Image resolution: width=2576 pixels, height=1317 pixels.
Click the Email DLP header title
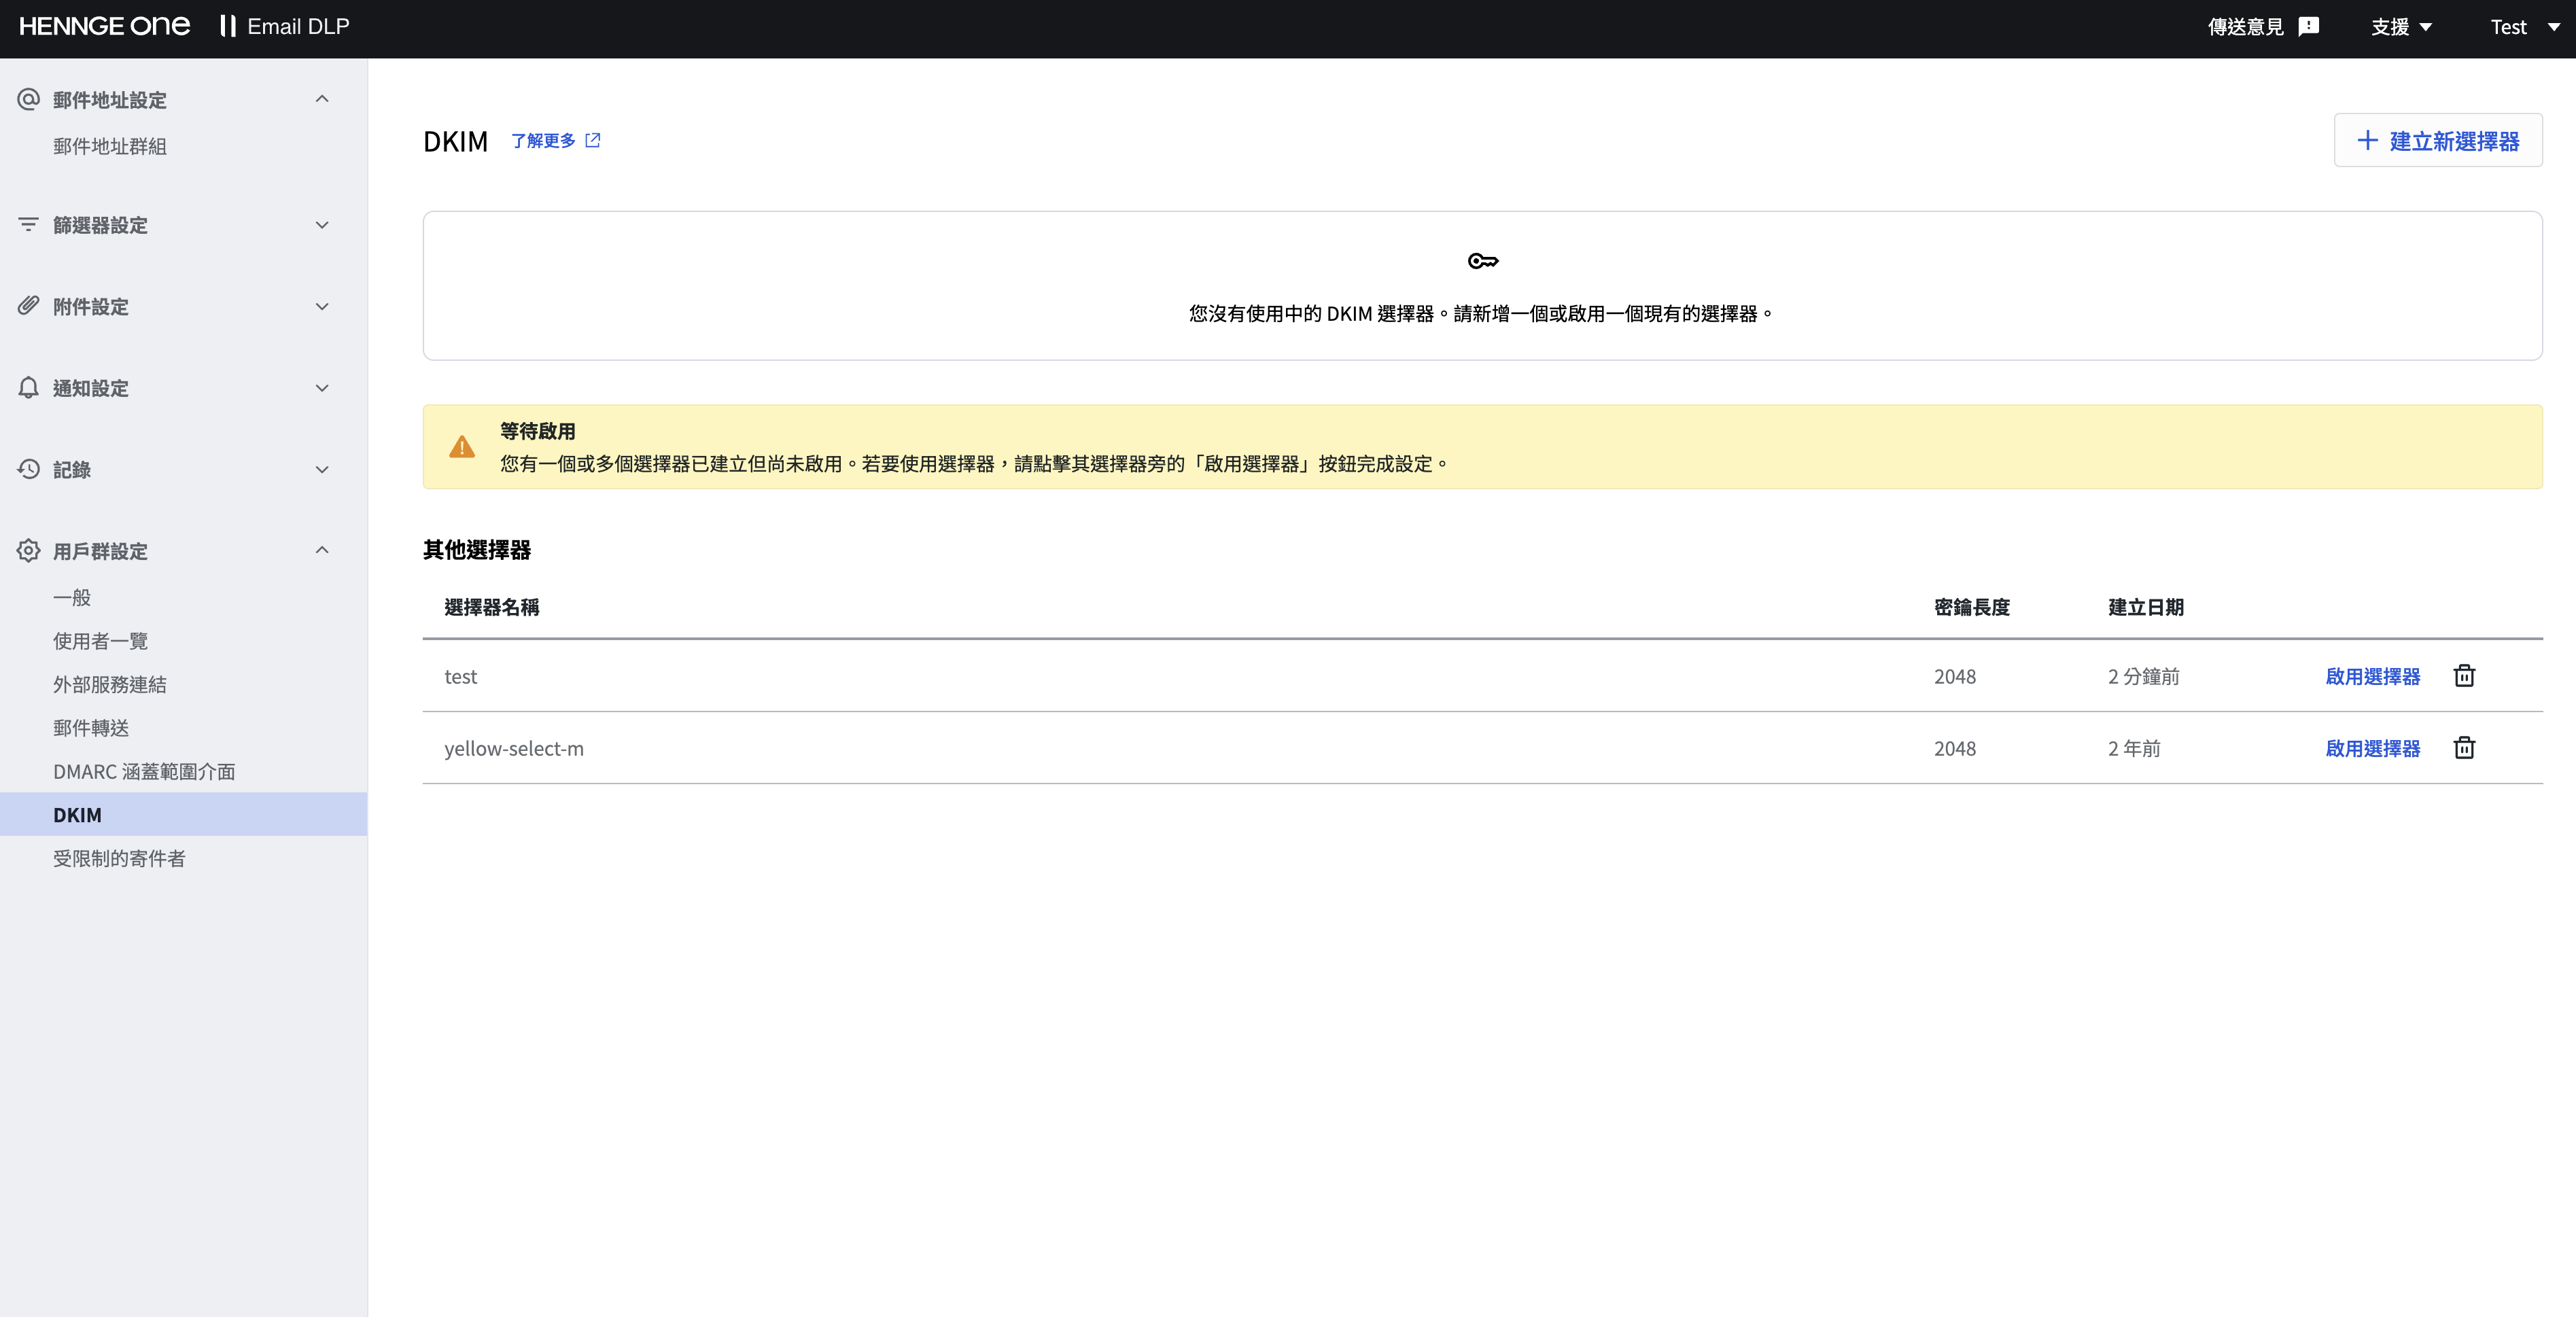[298, 27]
